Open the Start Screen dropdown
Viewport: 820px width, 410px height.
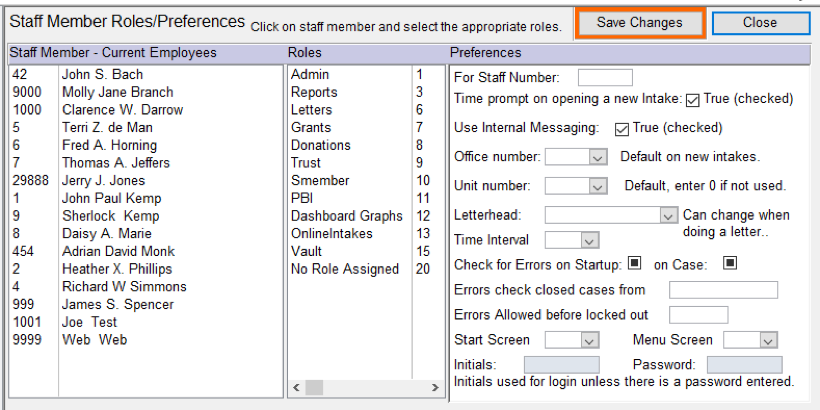(x=588, y=341)
